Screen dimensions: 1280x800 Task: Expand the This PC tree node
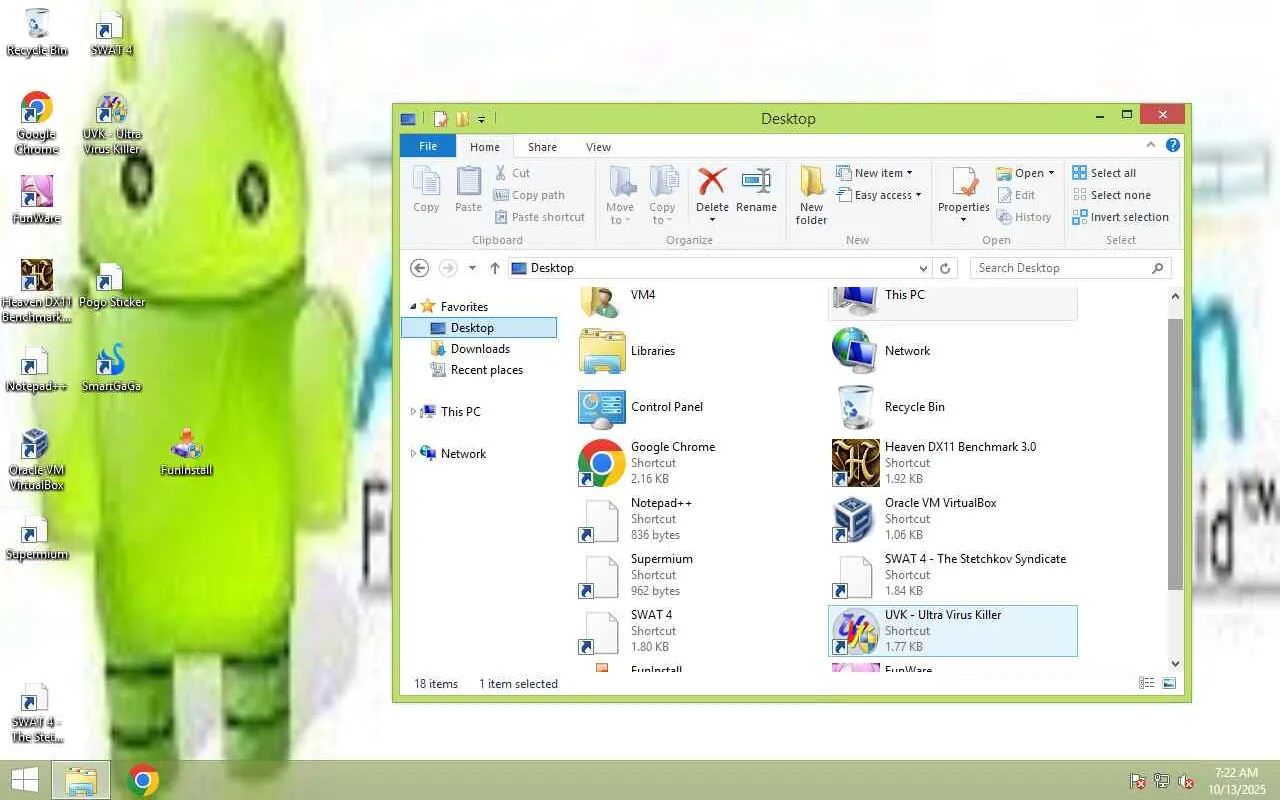413,412
